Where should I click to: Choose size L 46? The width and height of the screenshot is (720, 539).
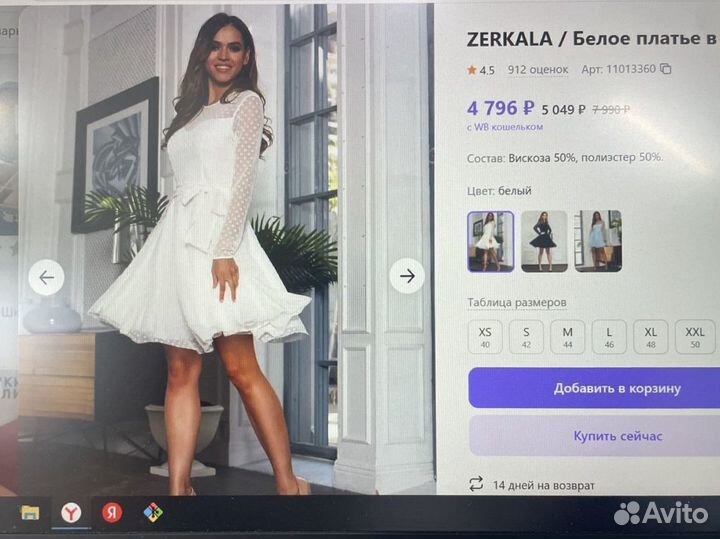point(609,337)
